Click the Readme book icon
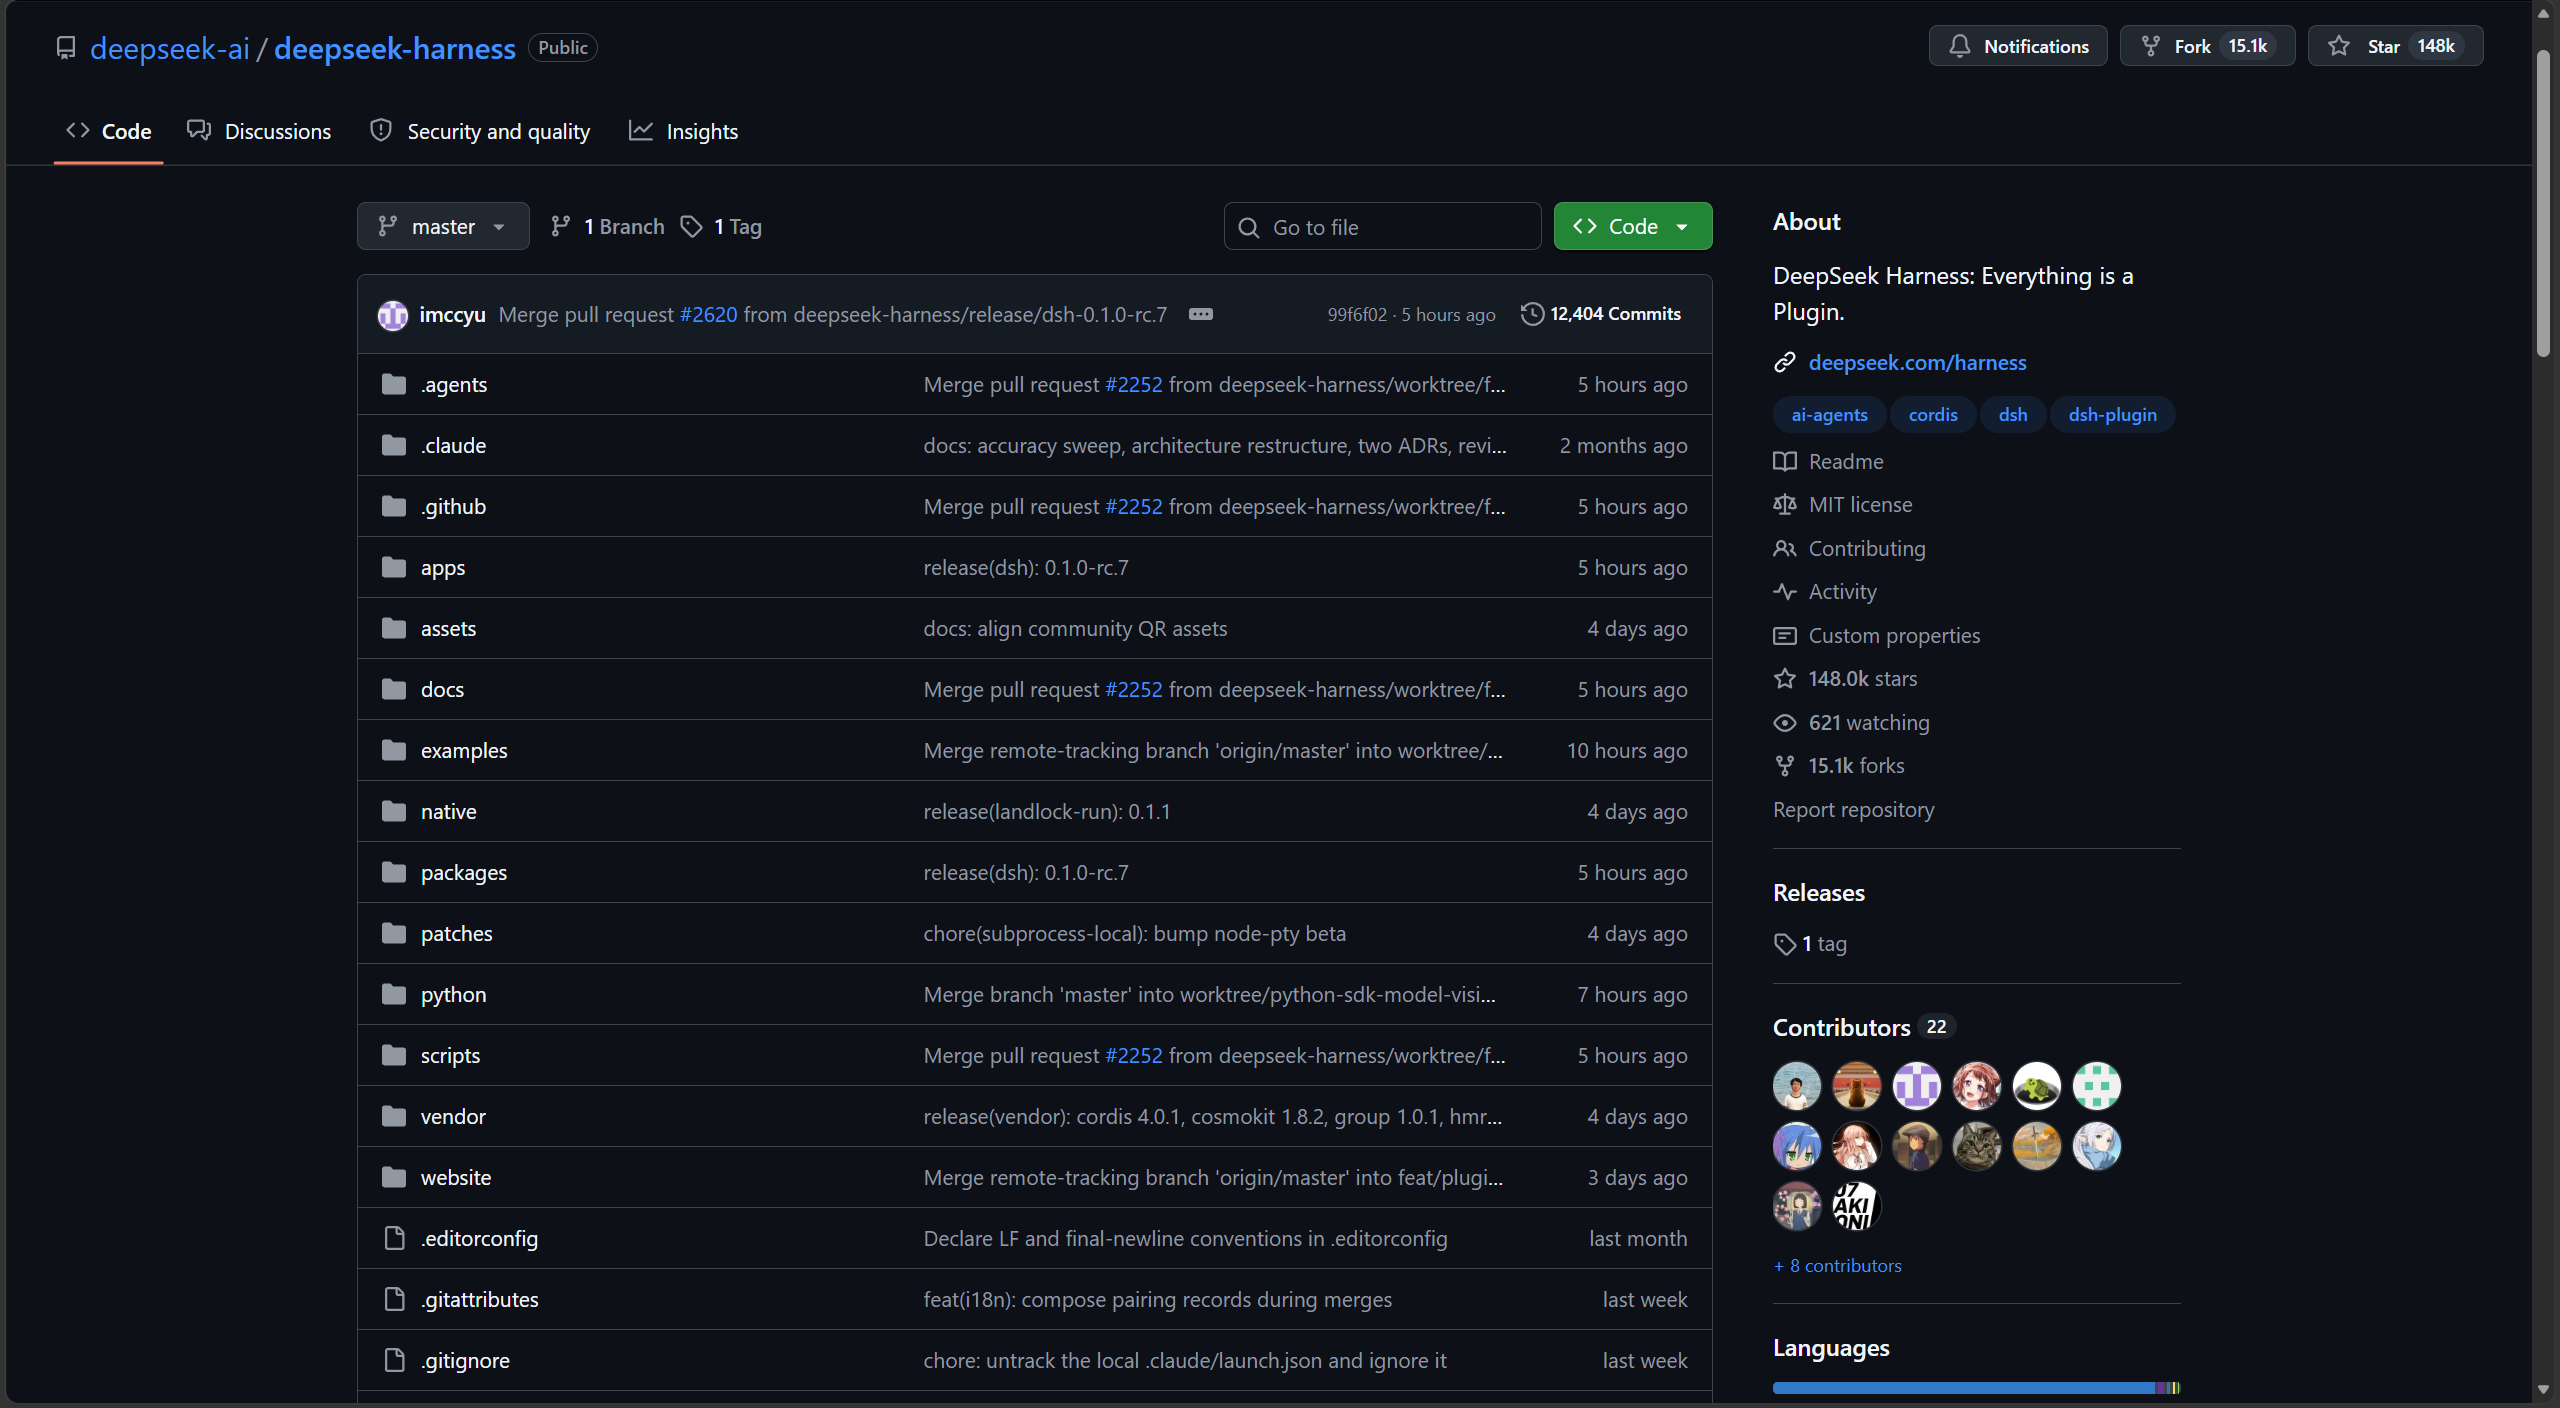Viewport: 2560px width, 1408px height. coord(1785,462)
